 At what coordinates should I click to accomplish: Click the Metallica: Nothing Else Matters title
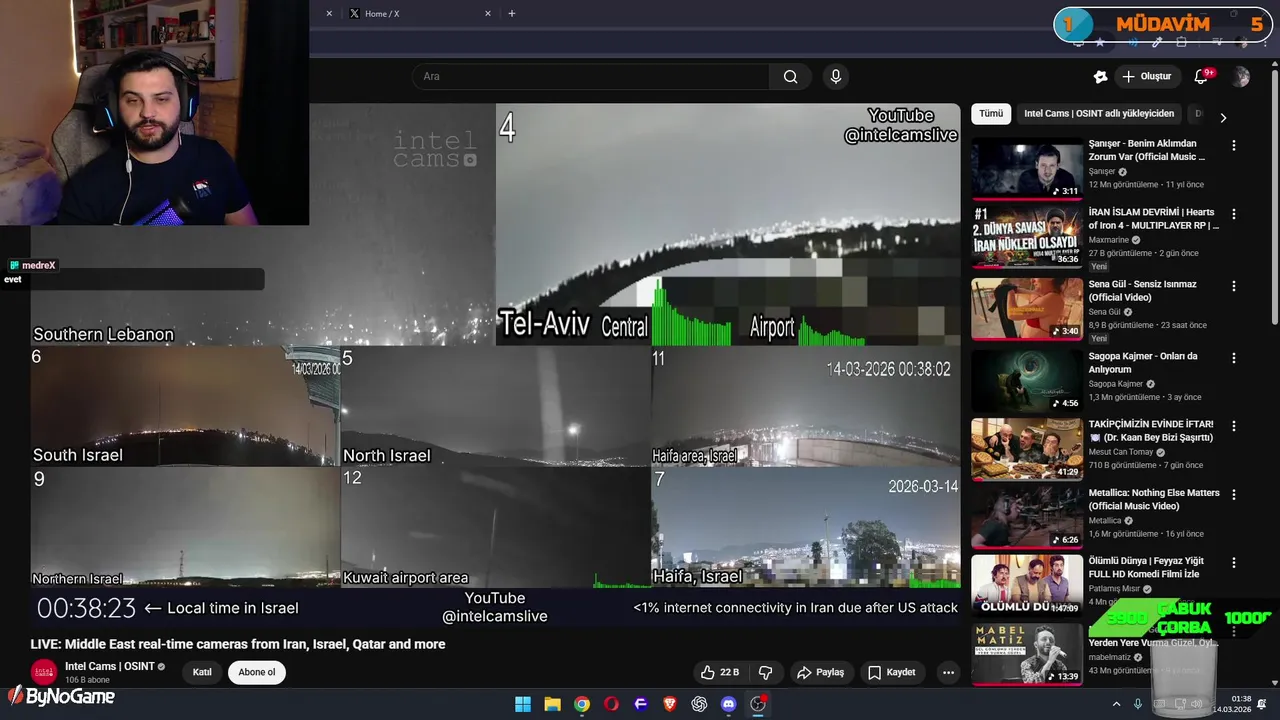1154,499
